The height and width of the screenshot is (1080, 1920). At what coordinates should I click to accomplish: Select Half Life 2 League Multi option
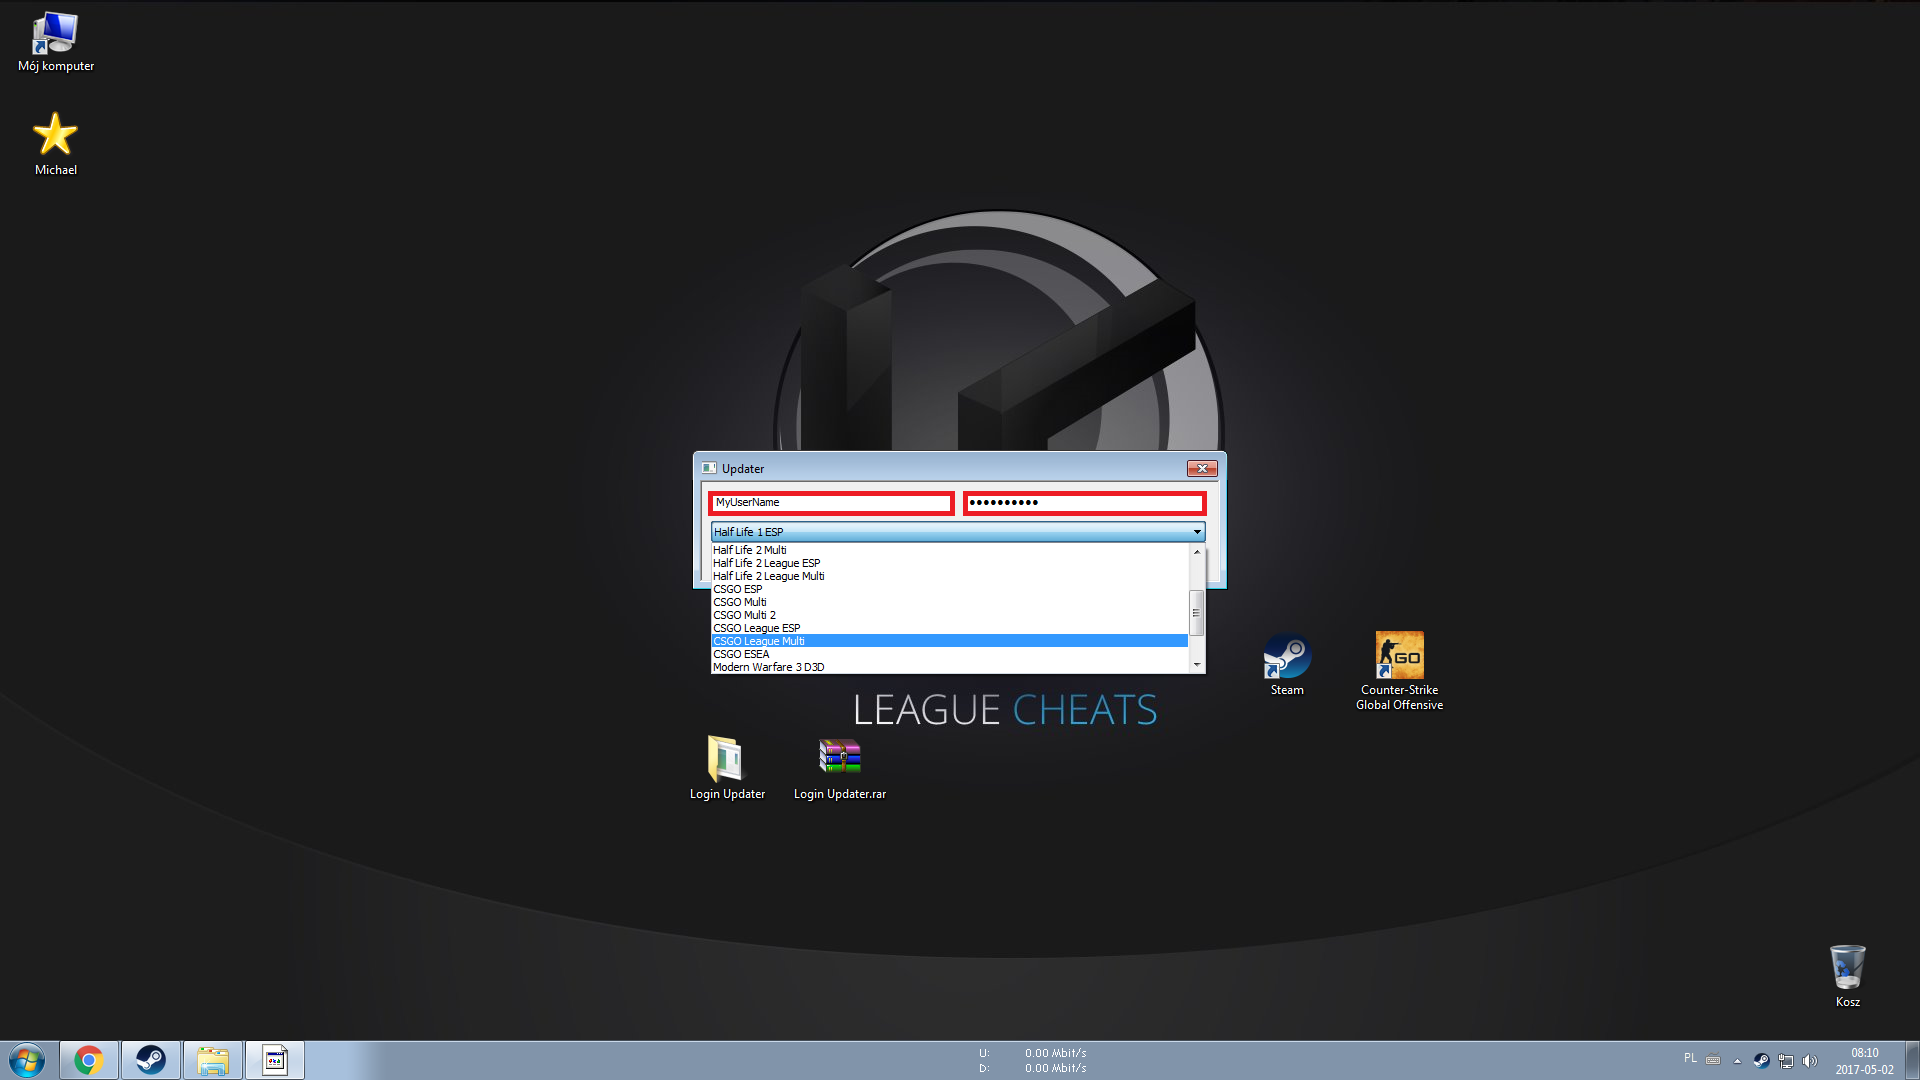tap(949, 576)
